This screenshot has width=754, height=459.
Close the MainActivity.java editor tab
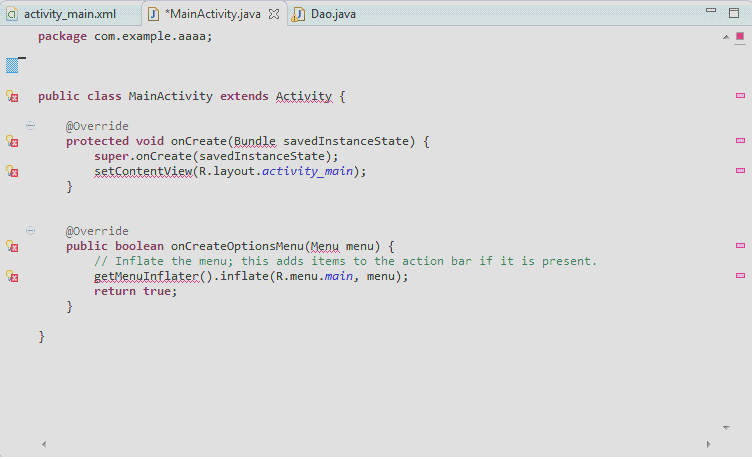coord(274,14)
